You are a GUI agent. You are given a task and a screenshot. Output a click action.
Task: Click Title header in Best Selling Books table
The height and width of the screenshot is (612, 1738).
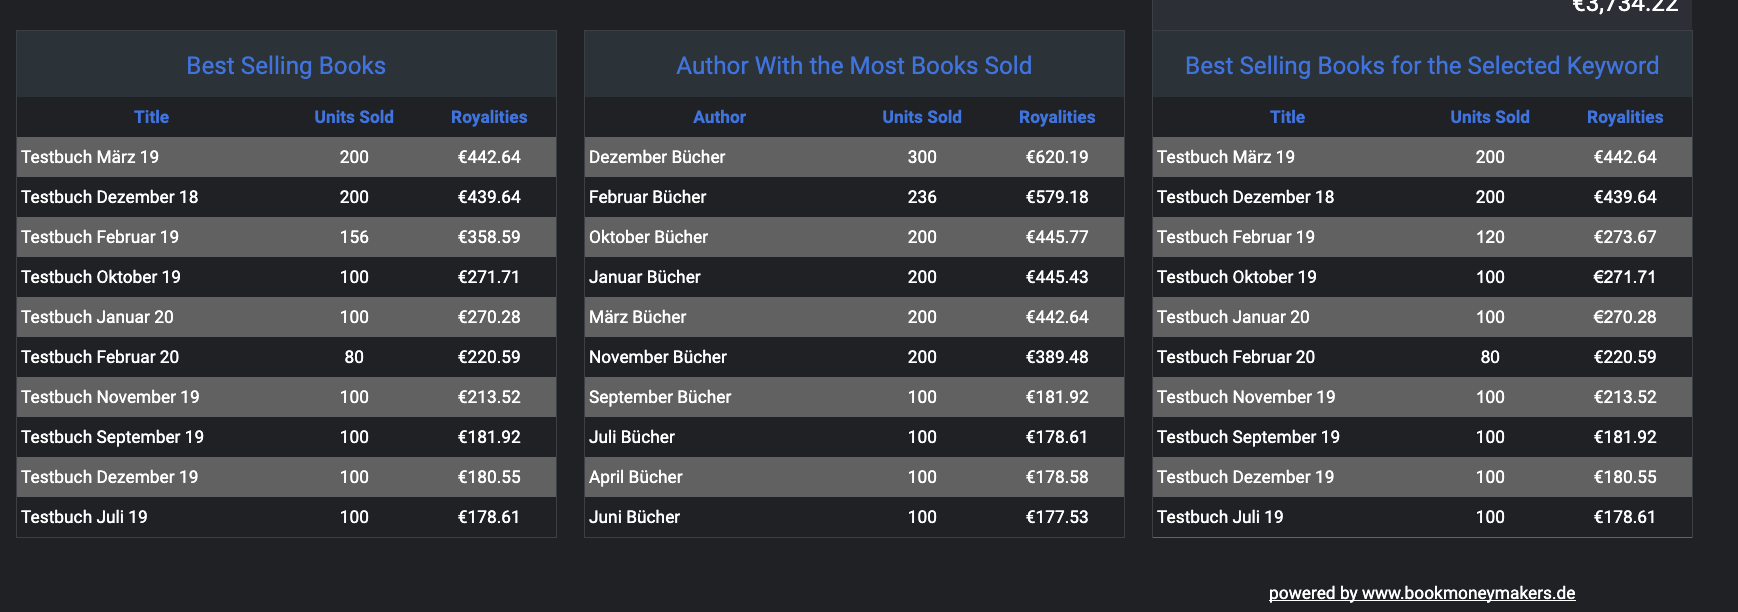pyautogui.click(x=151, y=117)
